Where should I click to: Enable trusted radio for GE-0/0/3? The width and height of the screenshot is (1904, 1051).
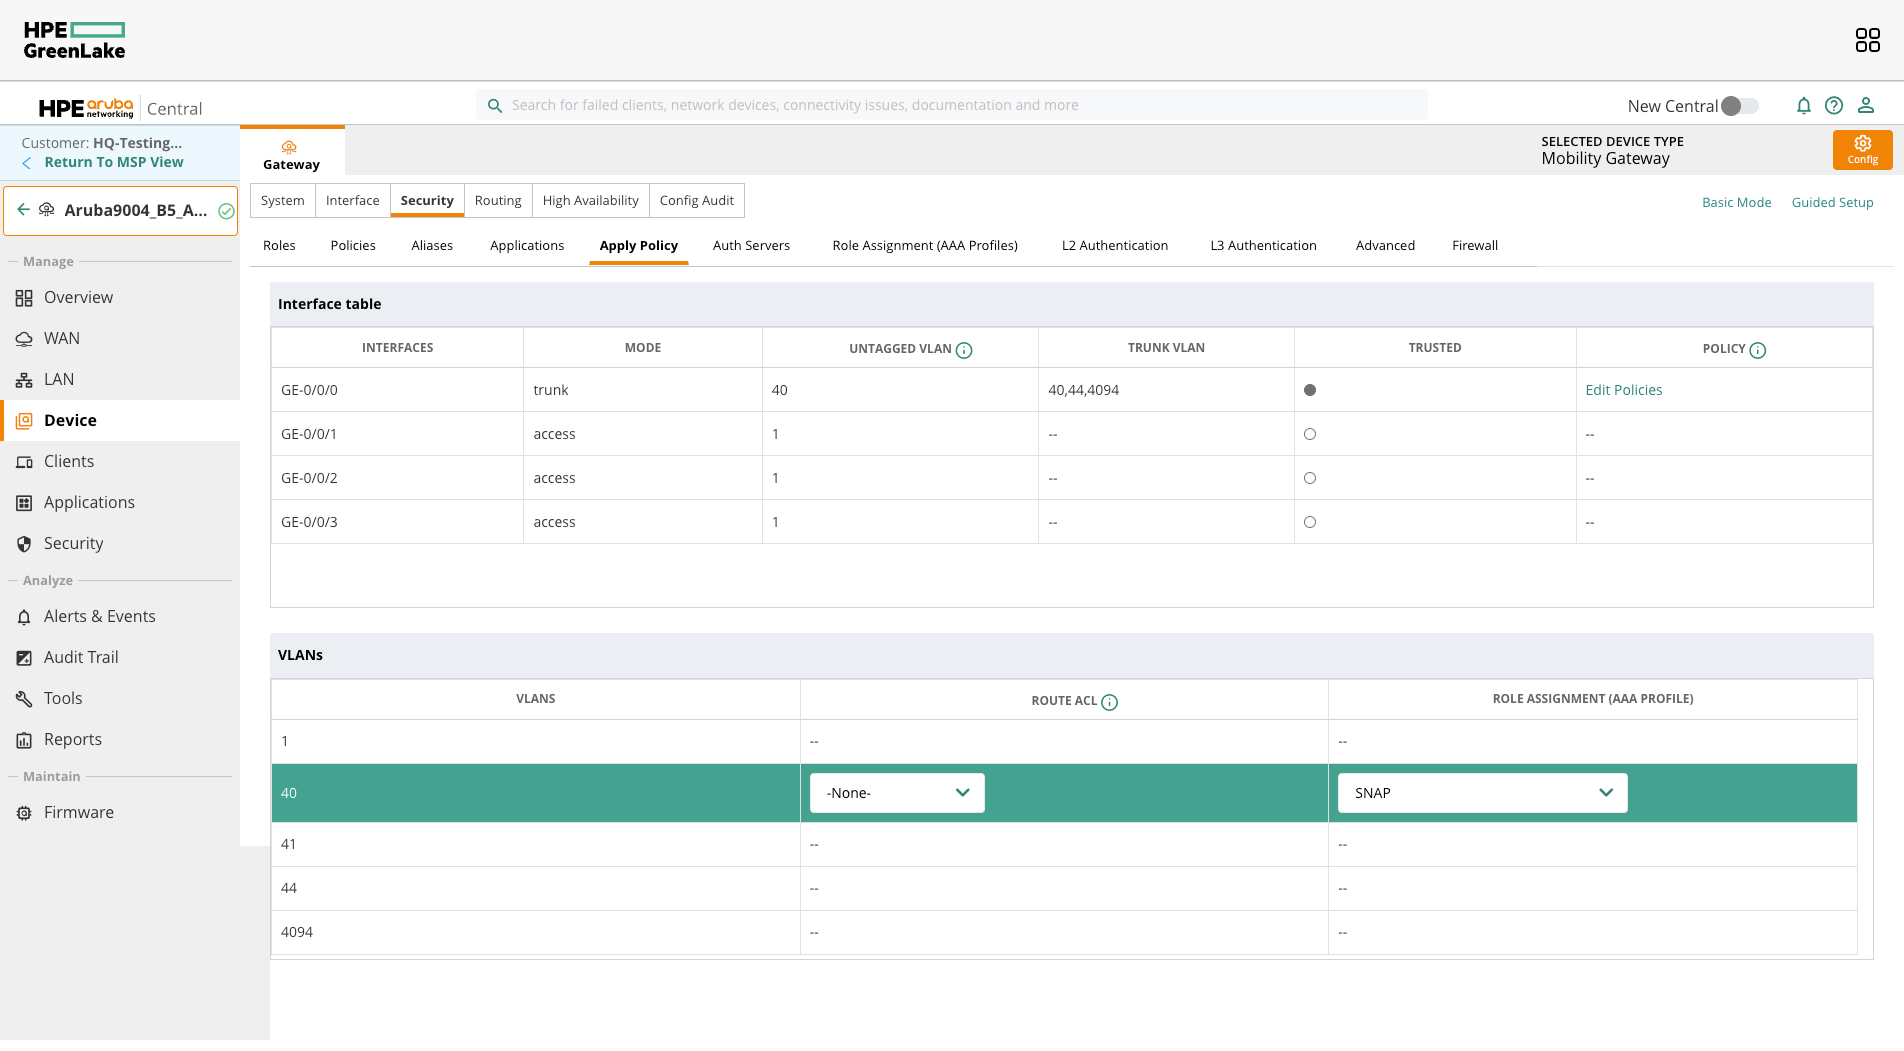[x=1310, y=522]
